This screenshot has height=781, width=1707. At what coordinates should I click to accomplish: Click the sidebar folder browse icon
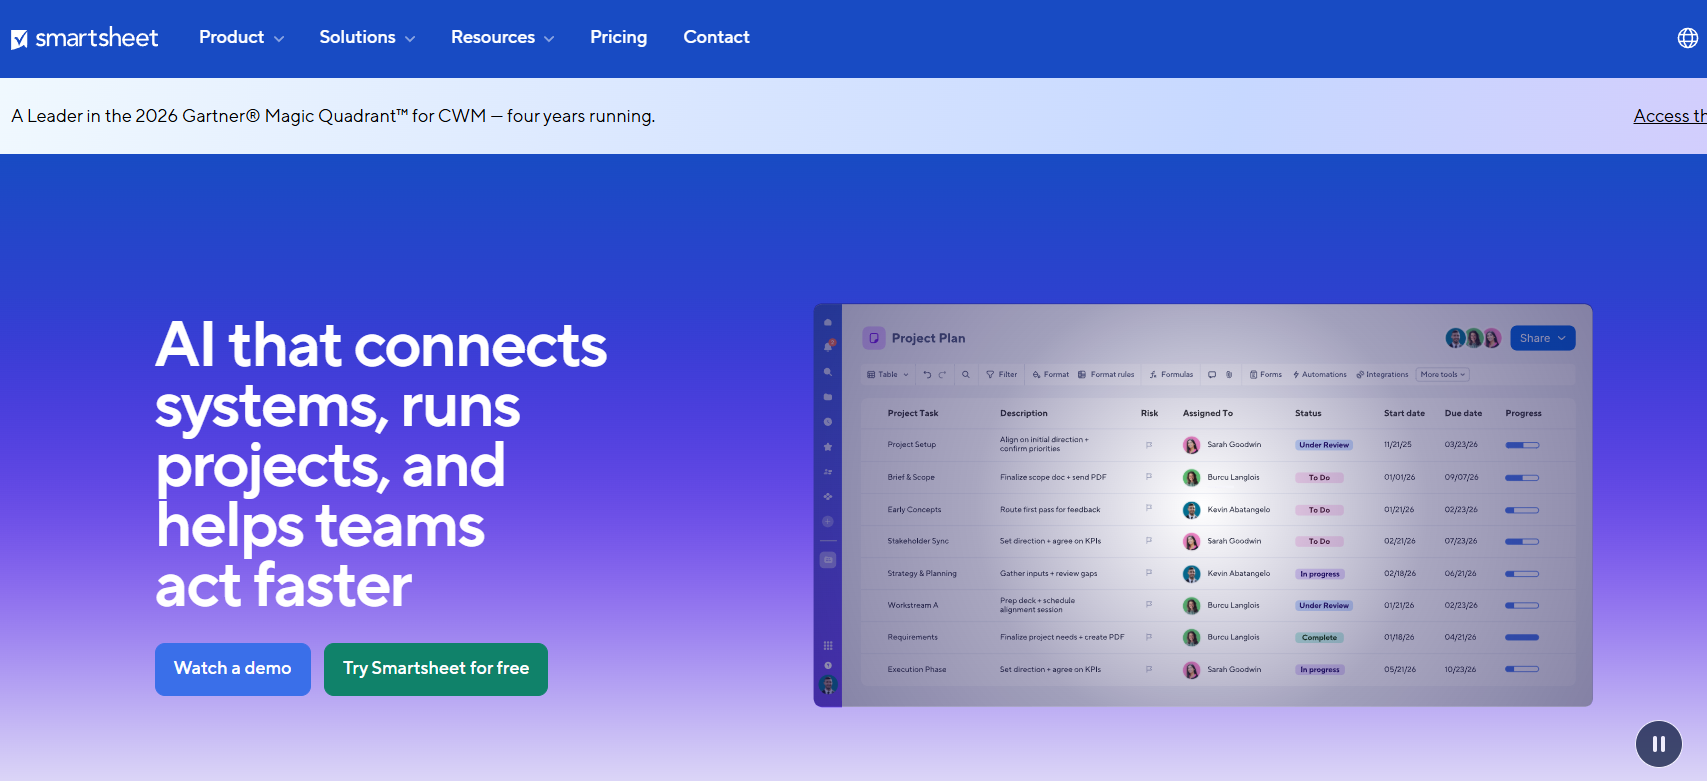828,397
